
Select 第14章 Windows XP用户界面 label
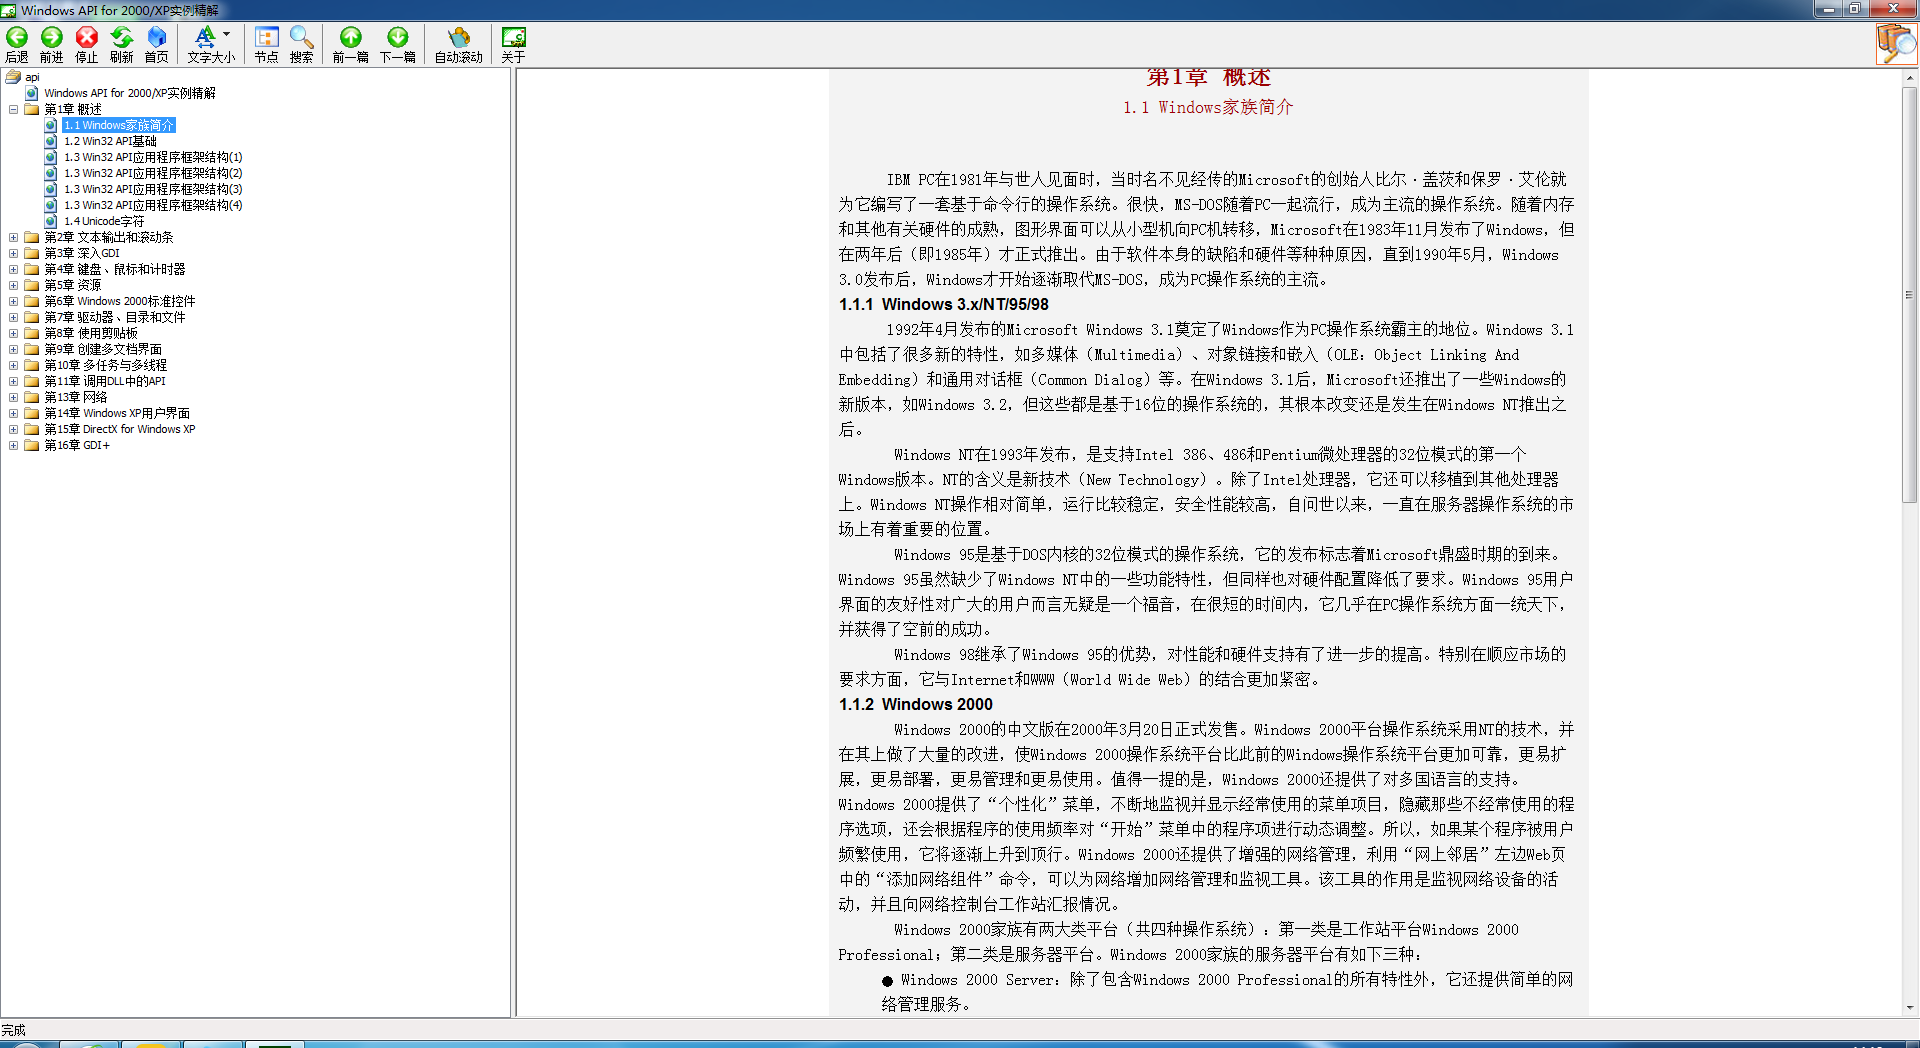pos(117,413)
